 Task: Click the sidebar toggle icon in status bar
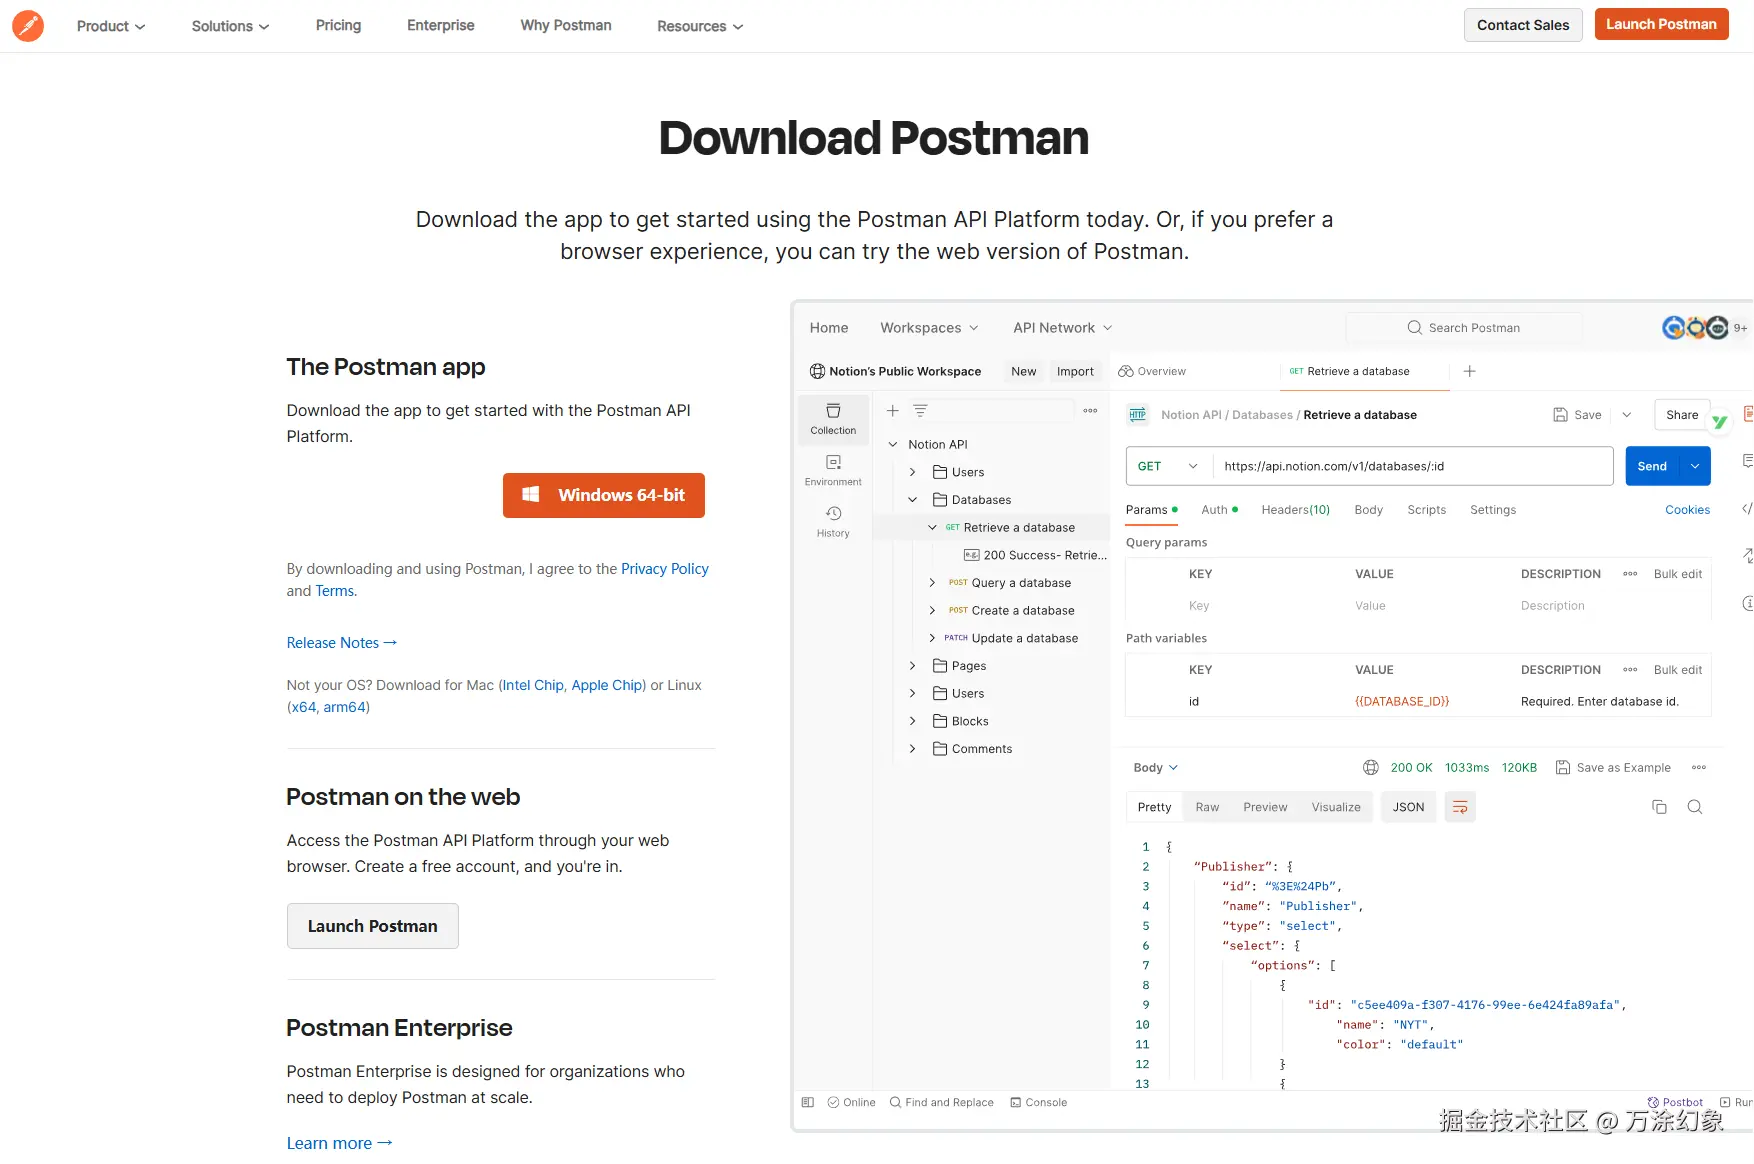click(x=808, y=1103)
